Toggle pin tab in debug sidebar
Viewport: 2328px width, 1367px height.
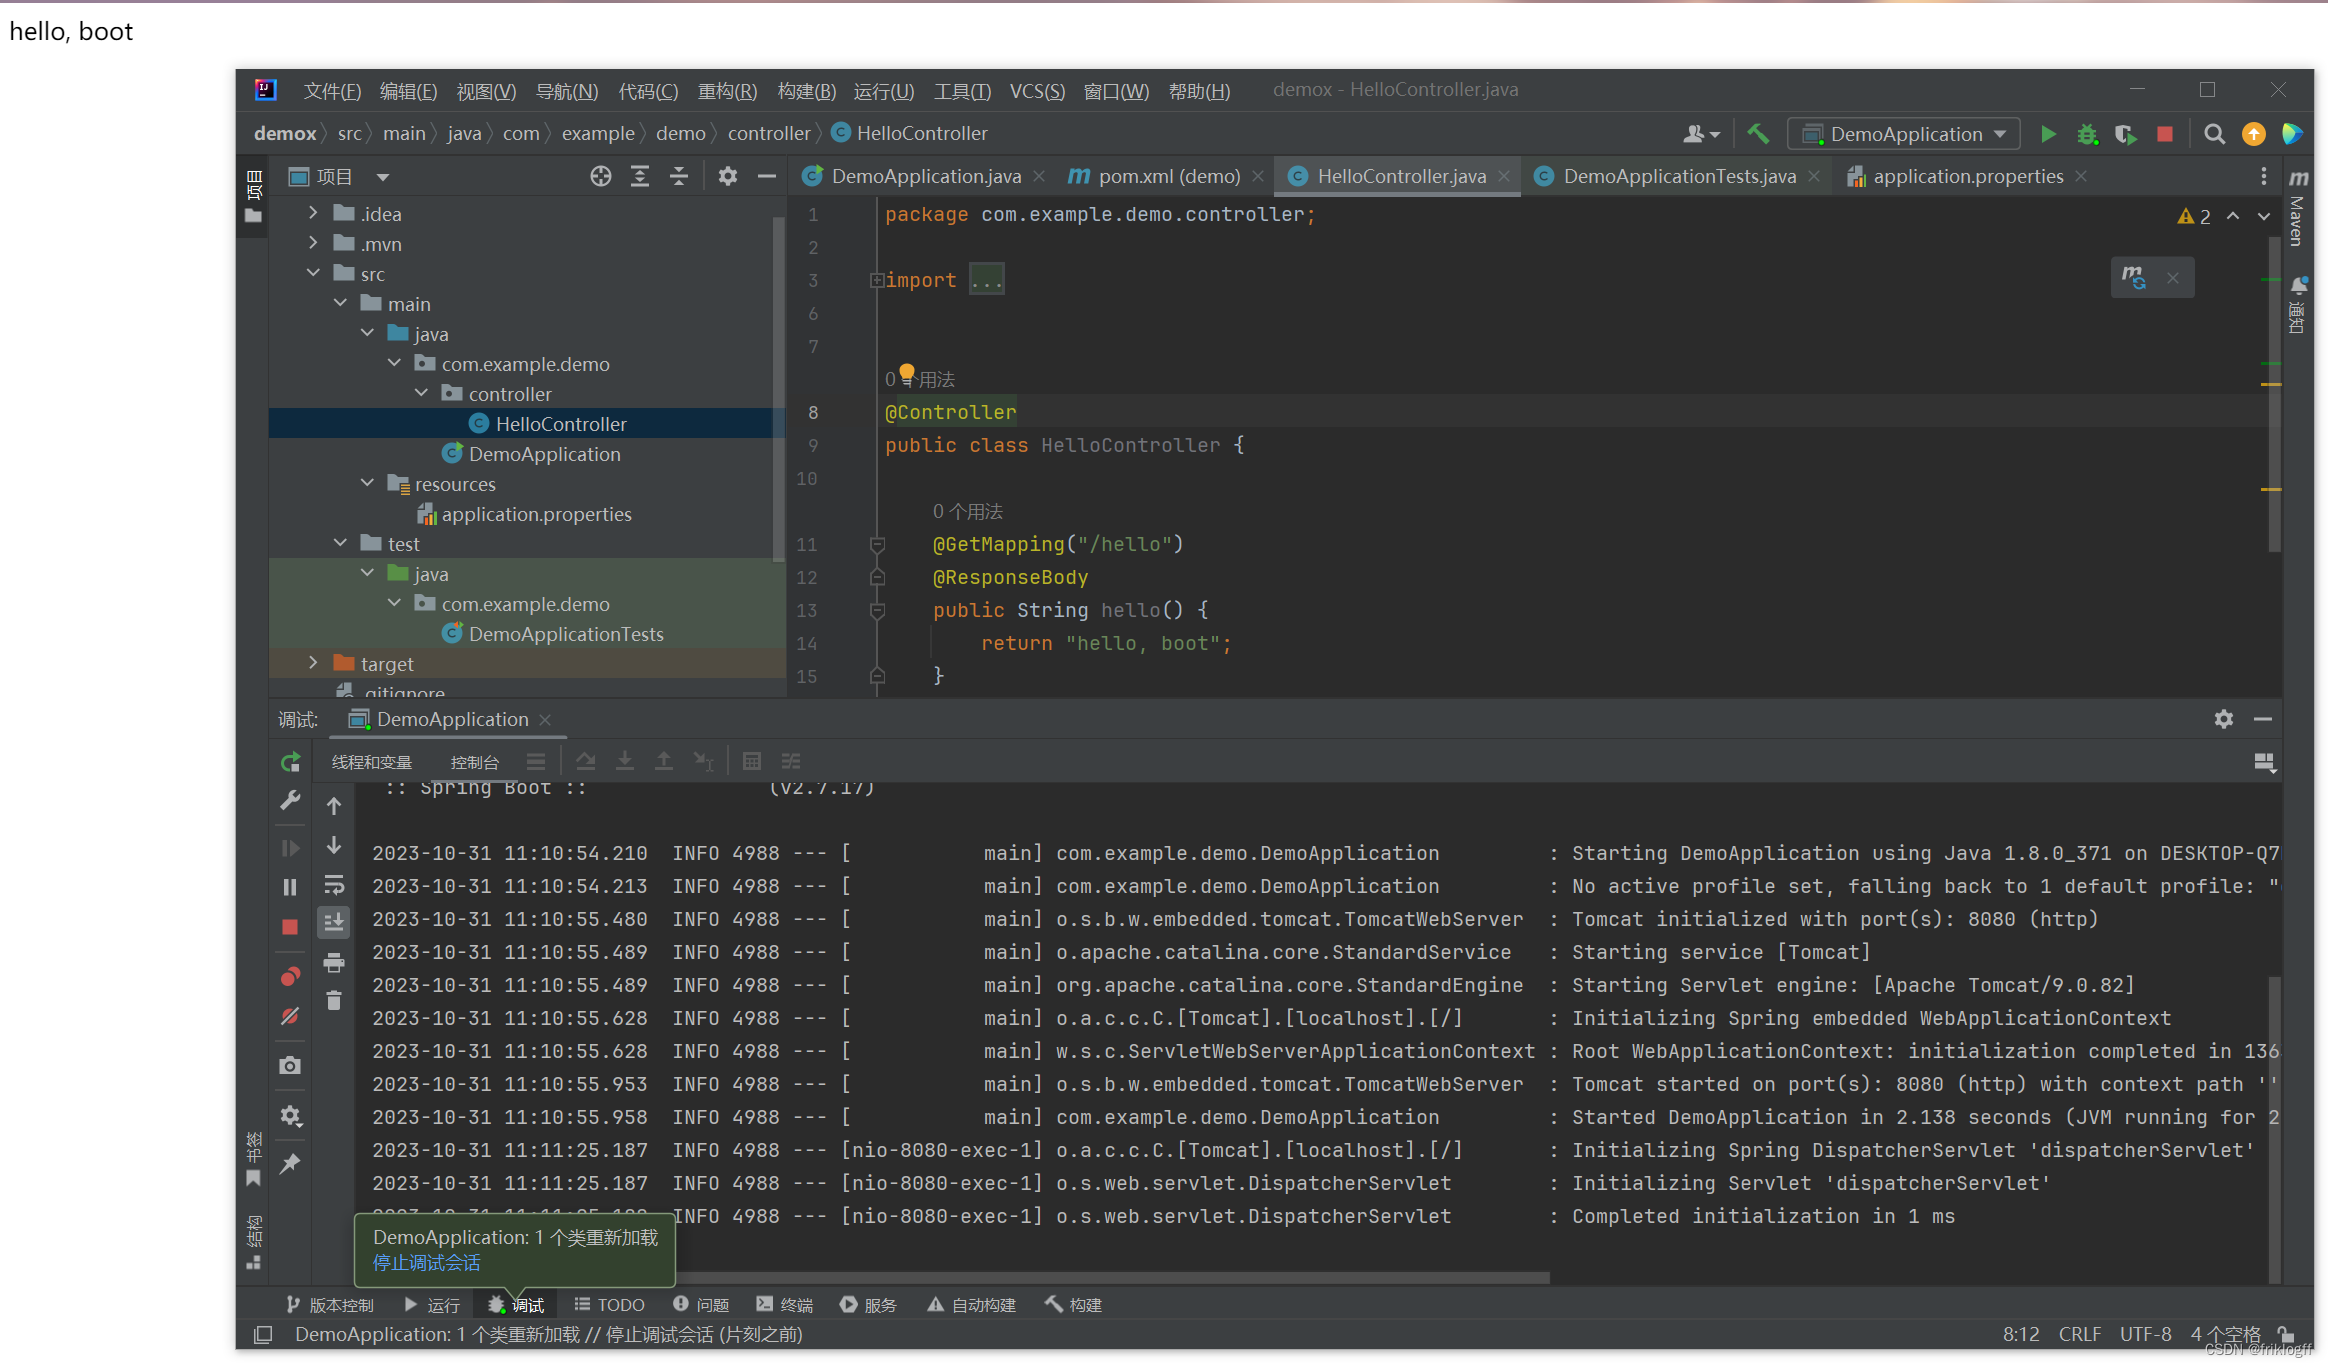(x=290, y=1163)
